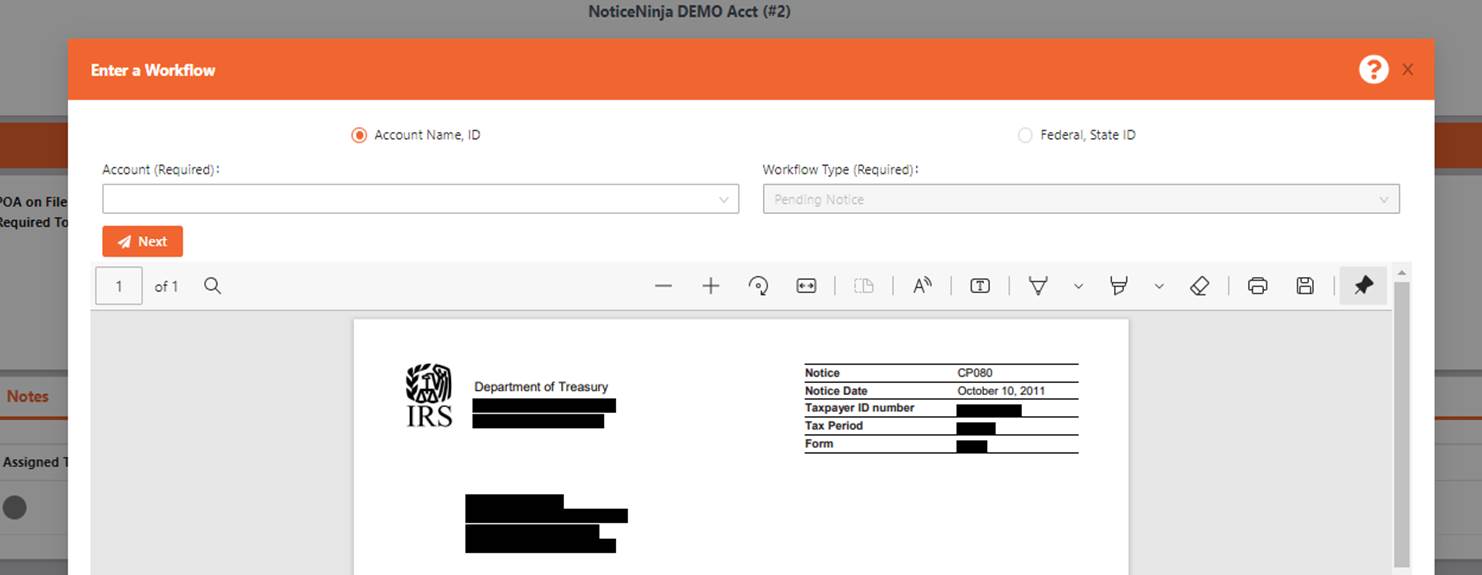The width and height of the screenshot is (1482, 575).
Task: Save the PDF document
Action: tap(1305, 286)
